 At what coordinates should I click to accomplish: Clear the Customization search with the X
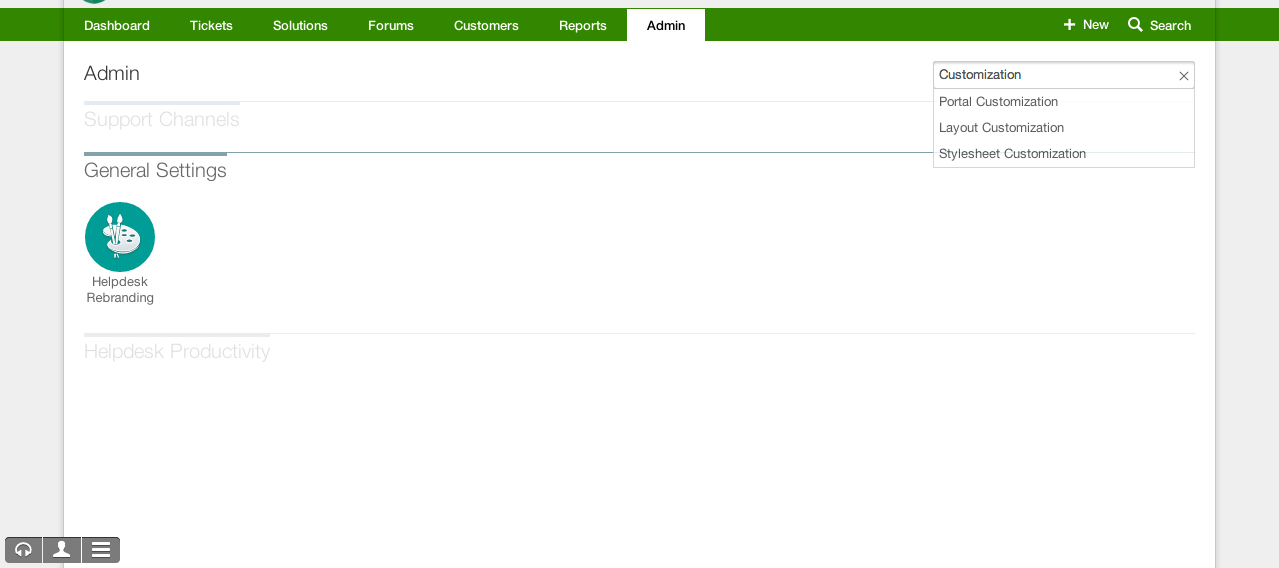(1184, 76)
